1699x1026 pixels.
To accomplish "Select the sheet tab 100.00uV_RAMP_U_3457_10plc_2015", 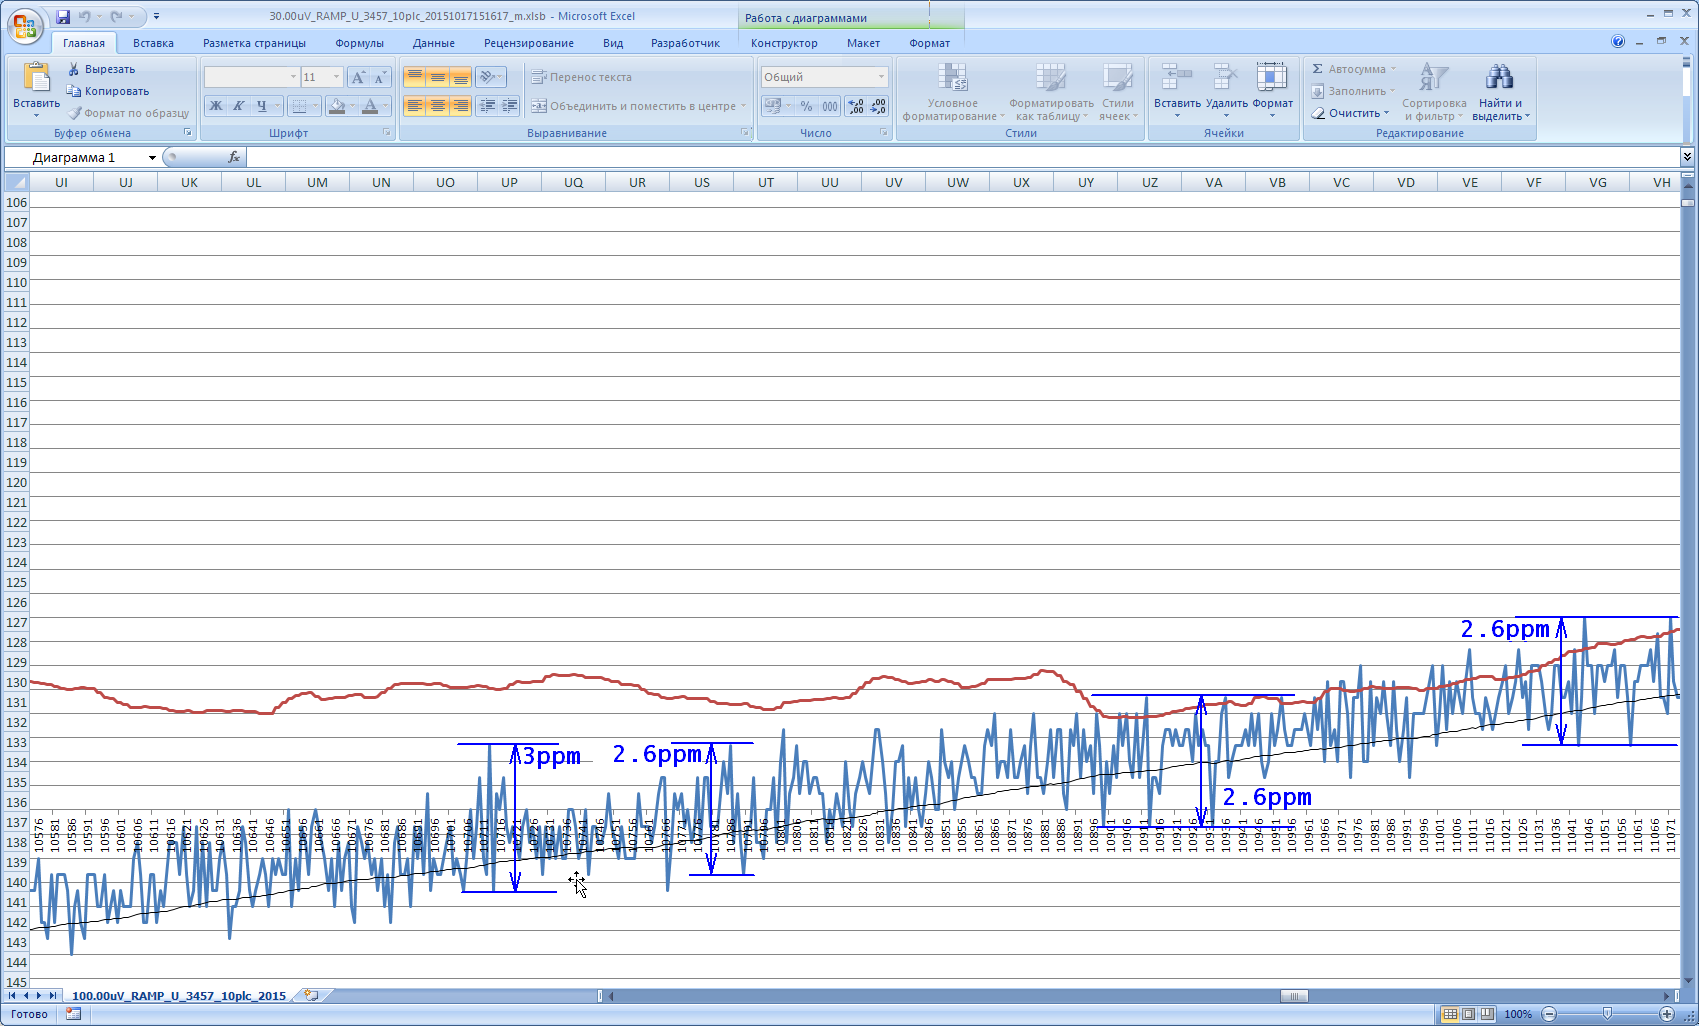I will [x=179, y=996].
